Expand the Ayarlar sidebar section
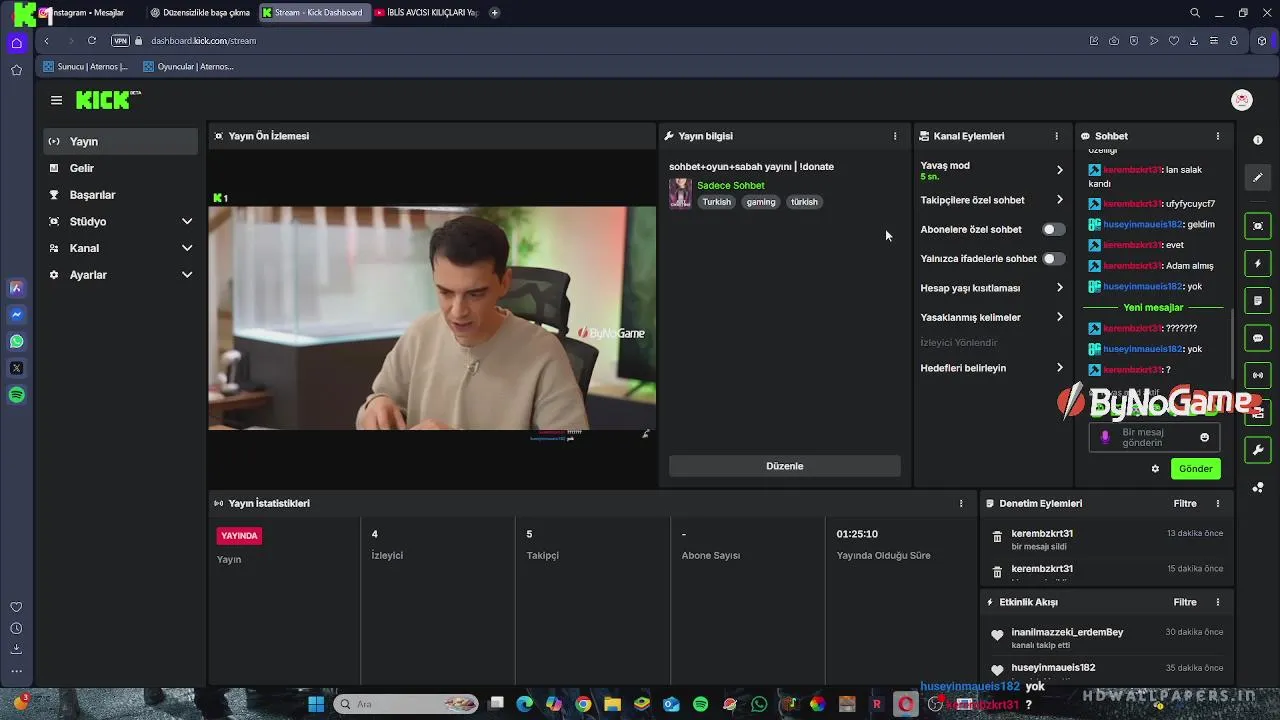Image resolution: width=1280 pixels, height=720 pixels. point(187,275)
